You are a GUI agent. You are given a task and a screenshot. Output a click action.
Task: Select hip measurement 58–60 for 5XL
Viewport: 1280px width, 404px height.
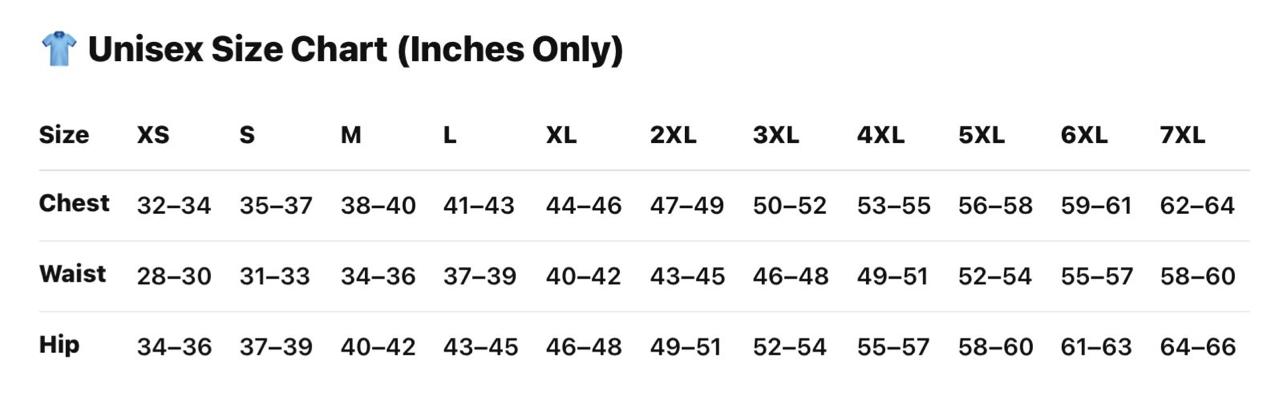click(x=995, y=347)
